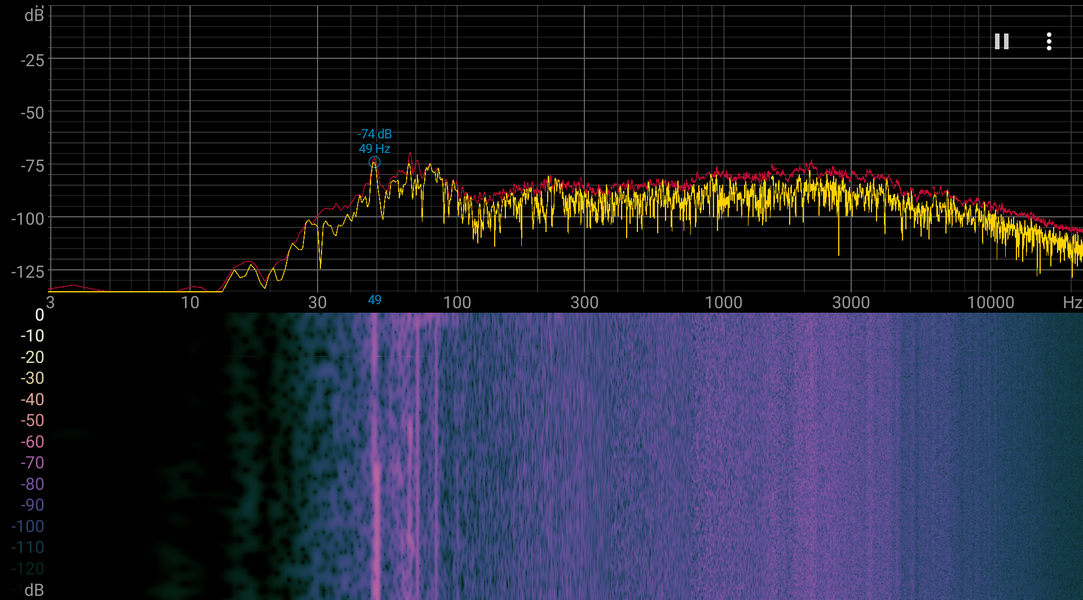Image resolution: width=1083 pixels, height=600 pixels.
Task: Click the '-74 dB' peak readout label
Action: click(x=374, y=134)
